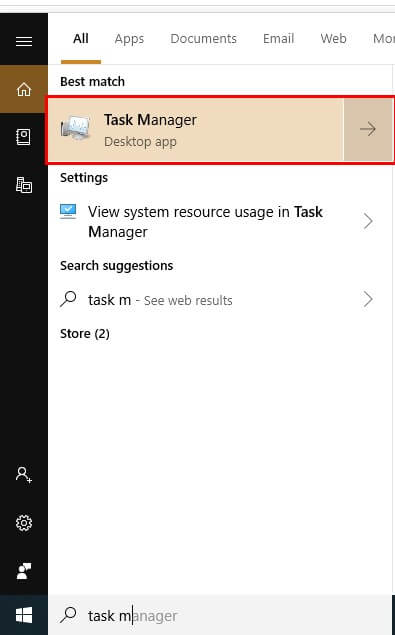Expand the task m web results chevron

click(368, 299)
